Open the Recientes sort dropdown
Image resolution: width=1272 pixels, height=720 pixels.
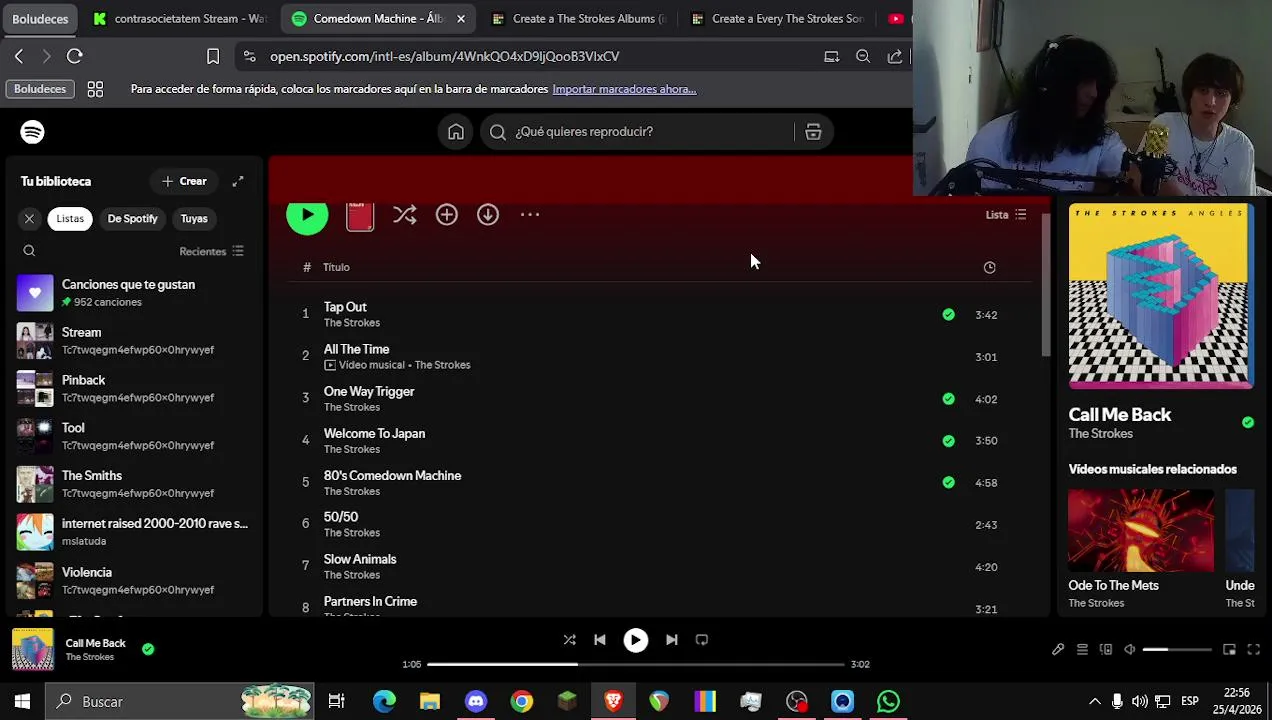[211, 252]
